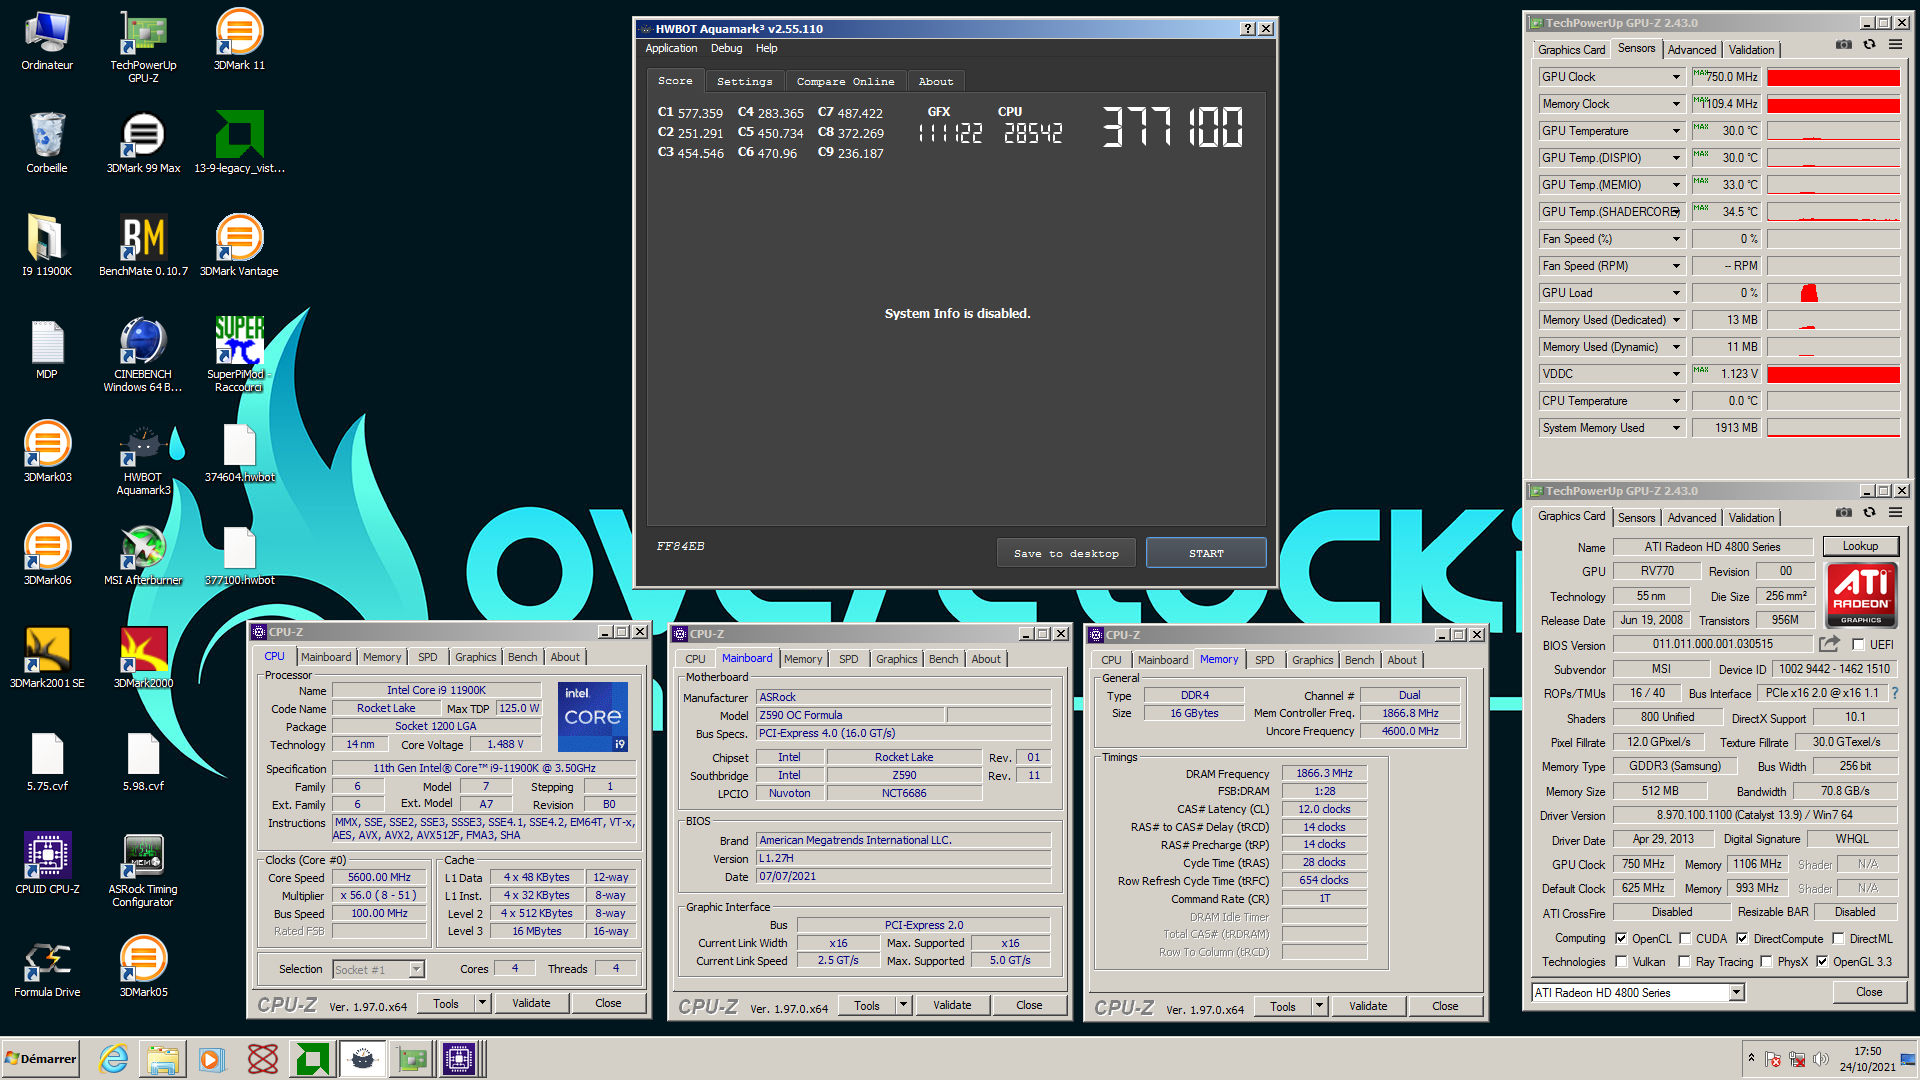Open Tools dropdown arrow in CPU tab CPU-Z window
The height and width of the screenshot is (1080, 1920).
tap(482, 1003)
